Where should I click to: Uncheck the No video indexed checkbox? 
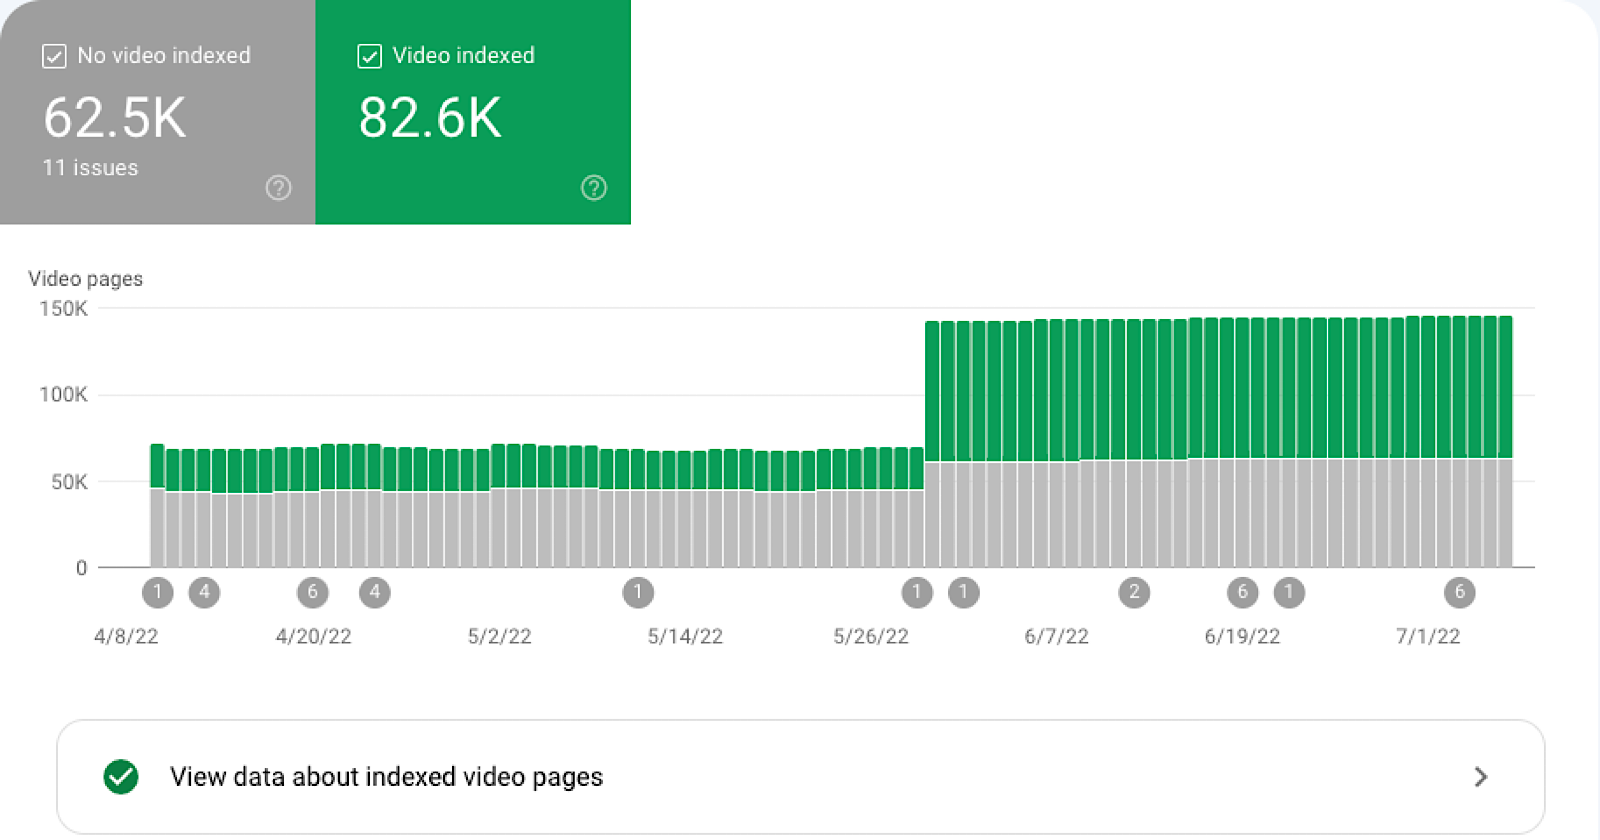[54, 56]
